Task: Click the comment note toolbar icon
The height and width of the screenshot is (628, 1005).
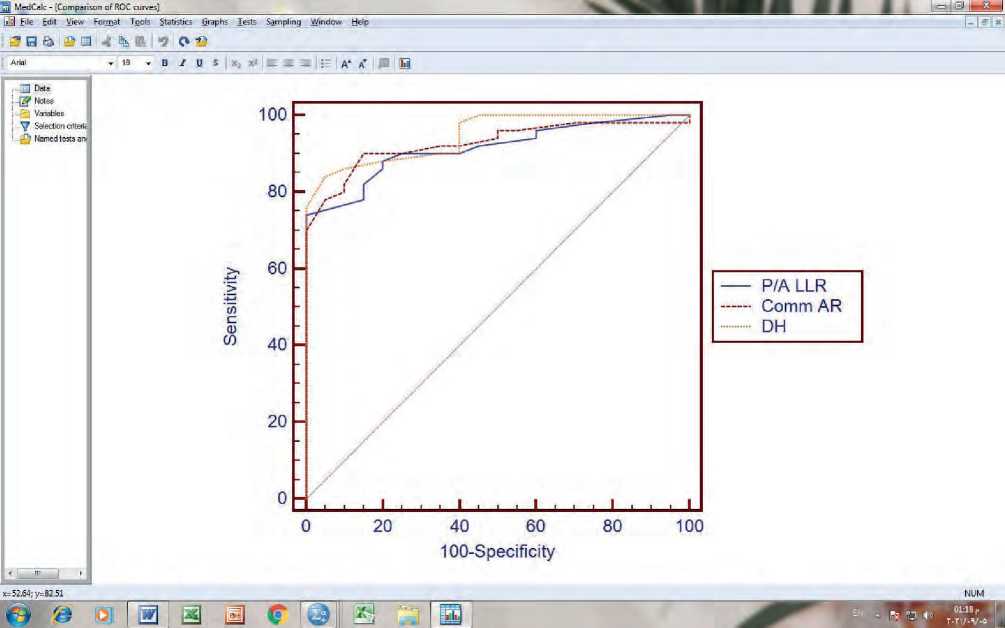Action: [x=384, y=63]
